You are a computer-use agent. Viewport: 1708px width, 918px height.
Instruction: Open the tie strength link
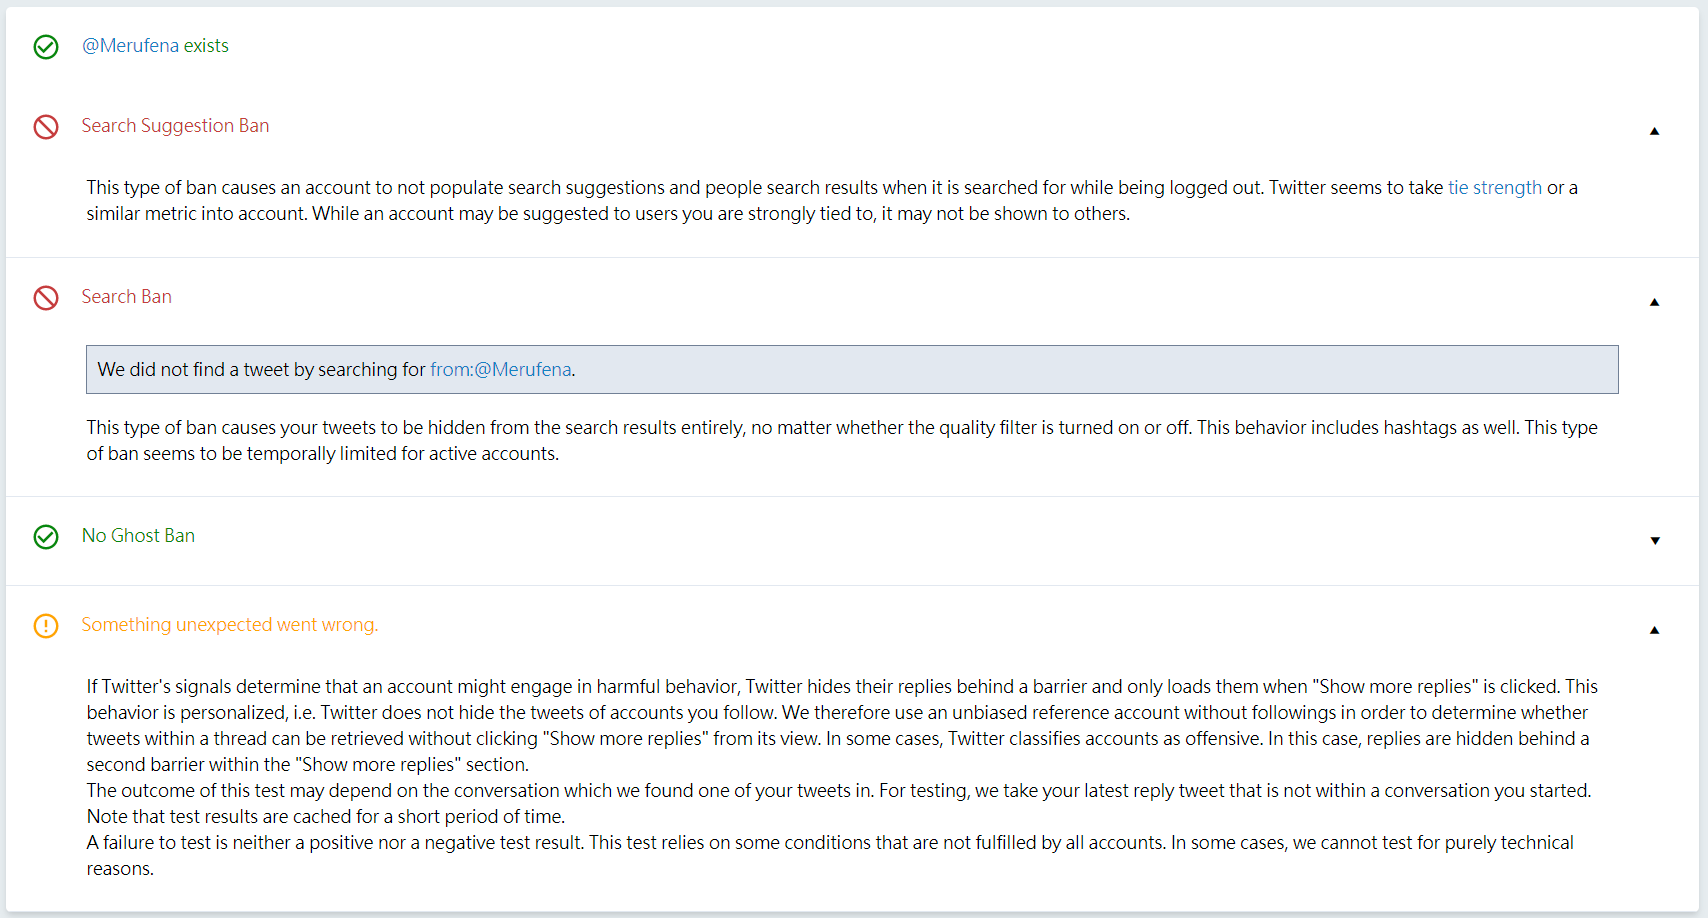(x=1495, y=188)
